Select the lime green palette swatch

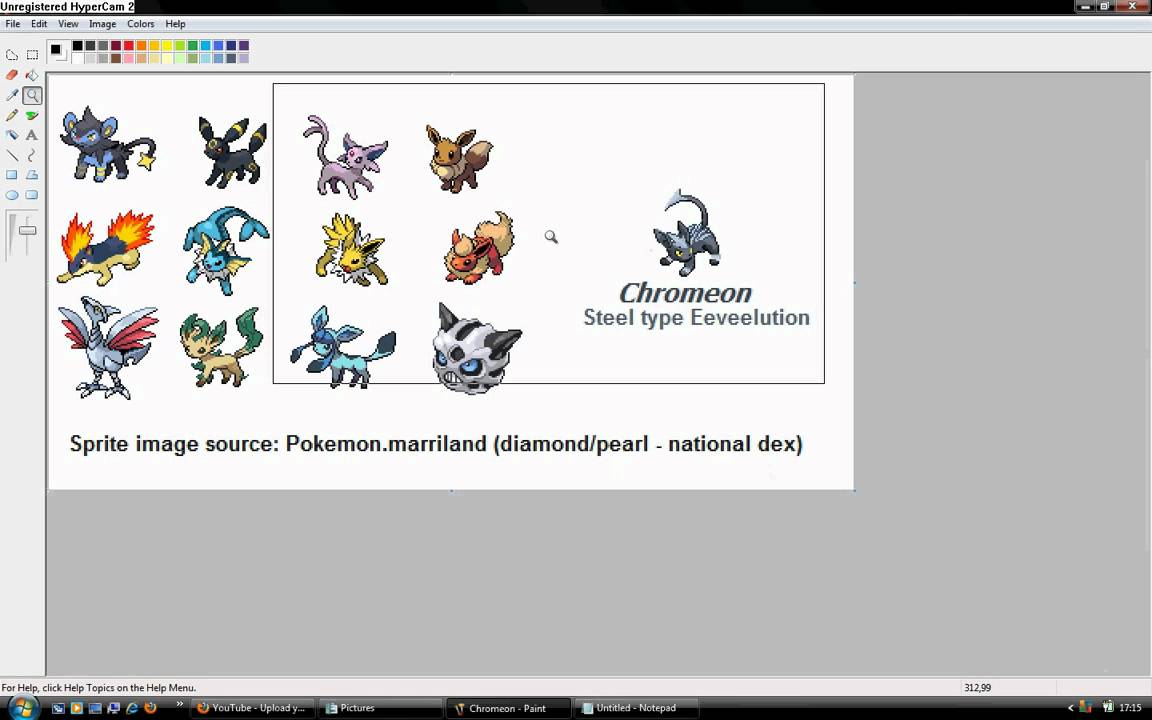180,46
